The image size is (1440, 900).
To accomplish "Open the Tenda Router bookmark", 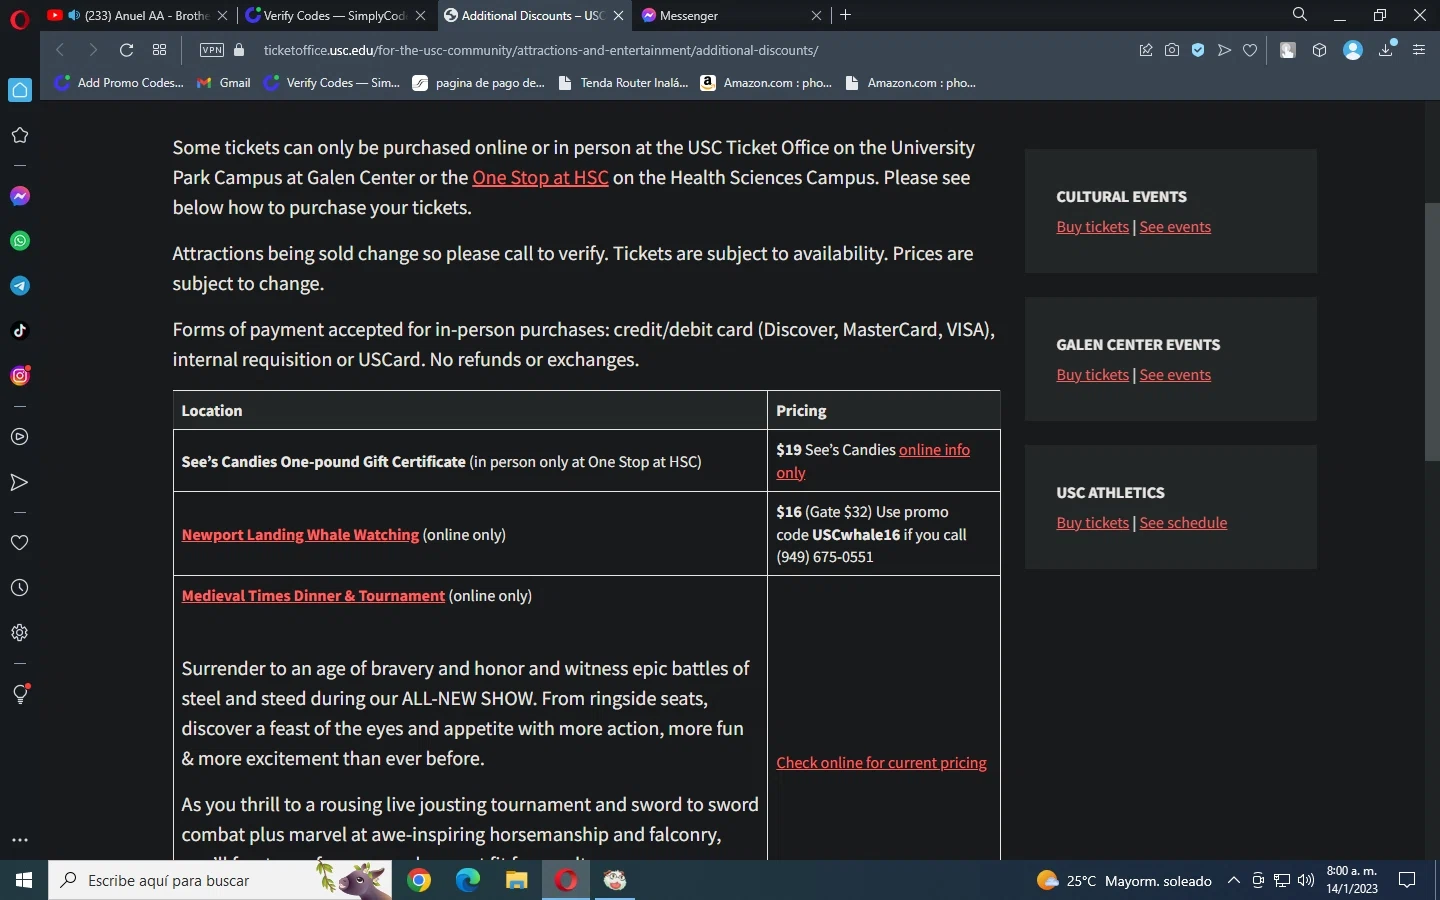I will (624, 83).
